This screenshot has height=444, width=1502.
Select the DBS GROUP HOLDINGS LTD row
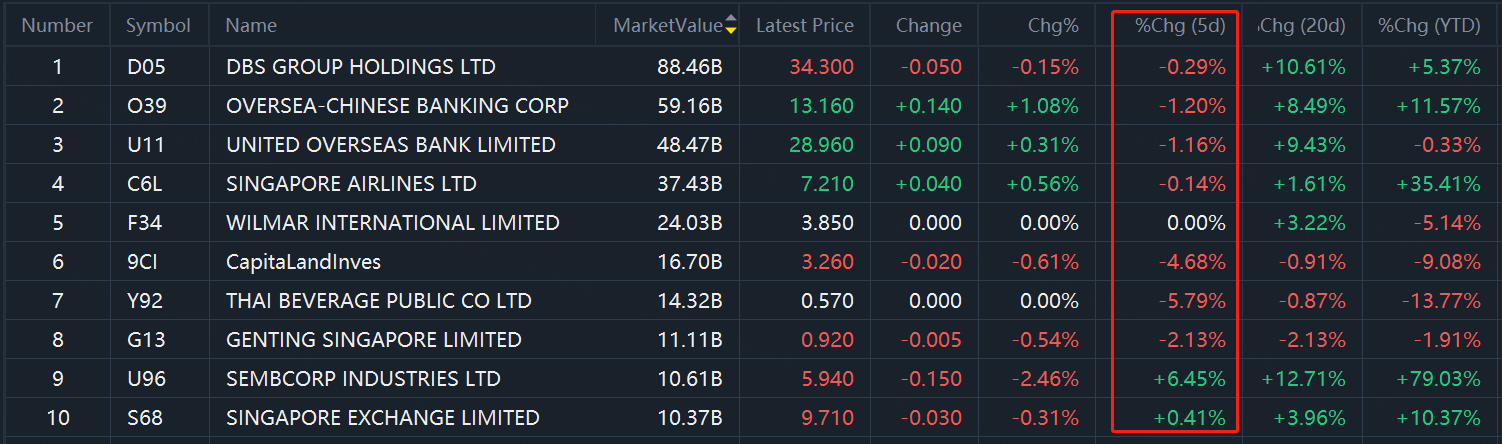tap(751, 67)
